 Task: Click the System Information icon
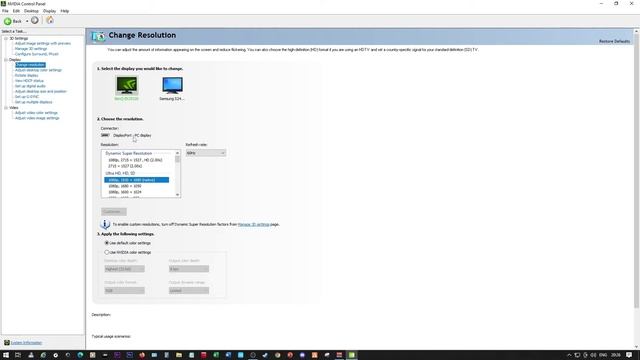[x=7, y=342]
